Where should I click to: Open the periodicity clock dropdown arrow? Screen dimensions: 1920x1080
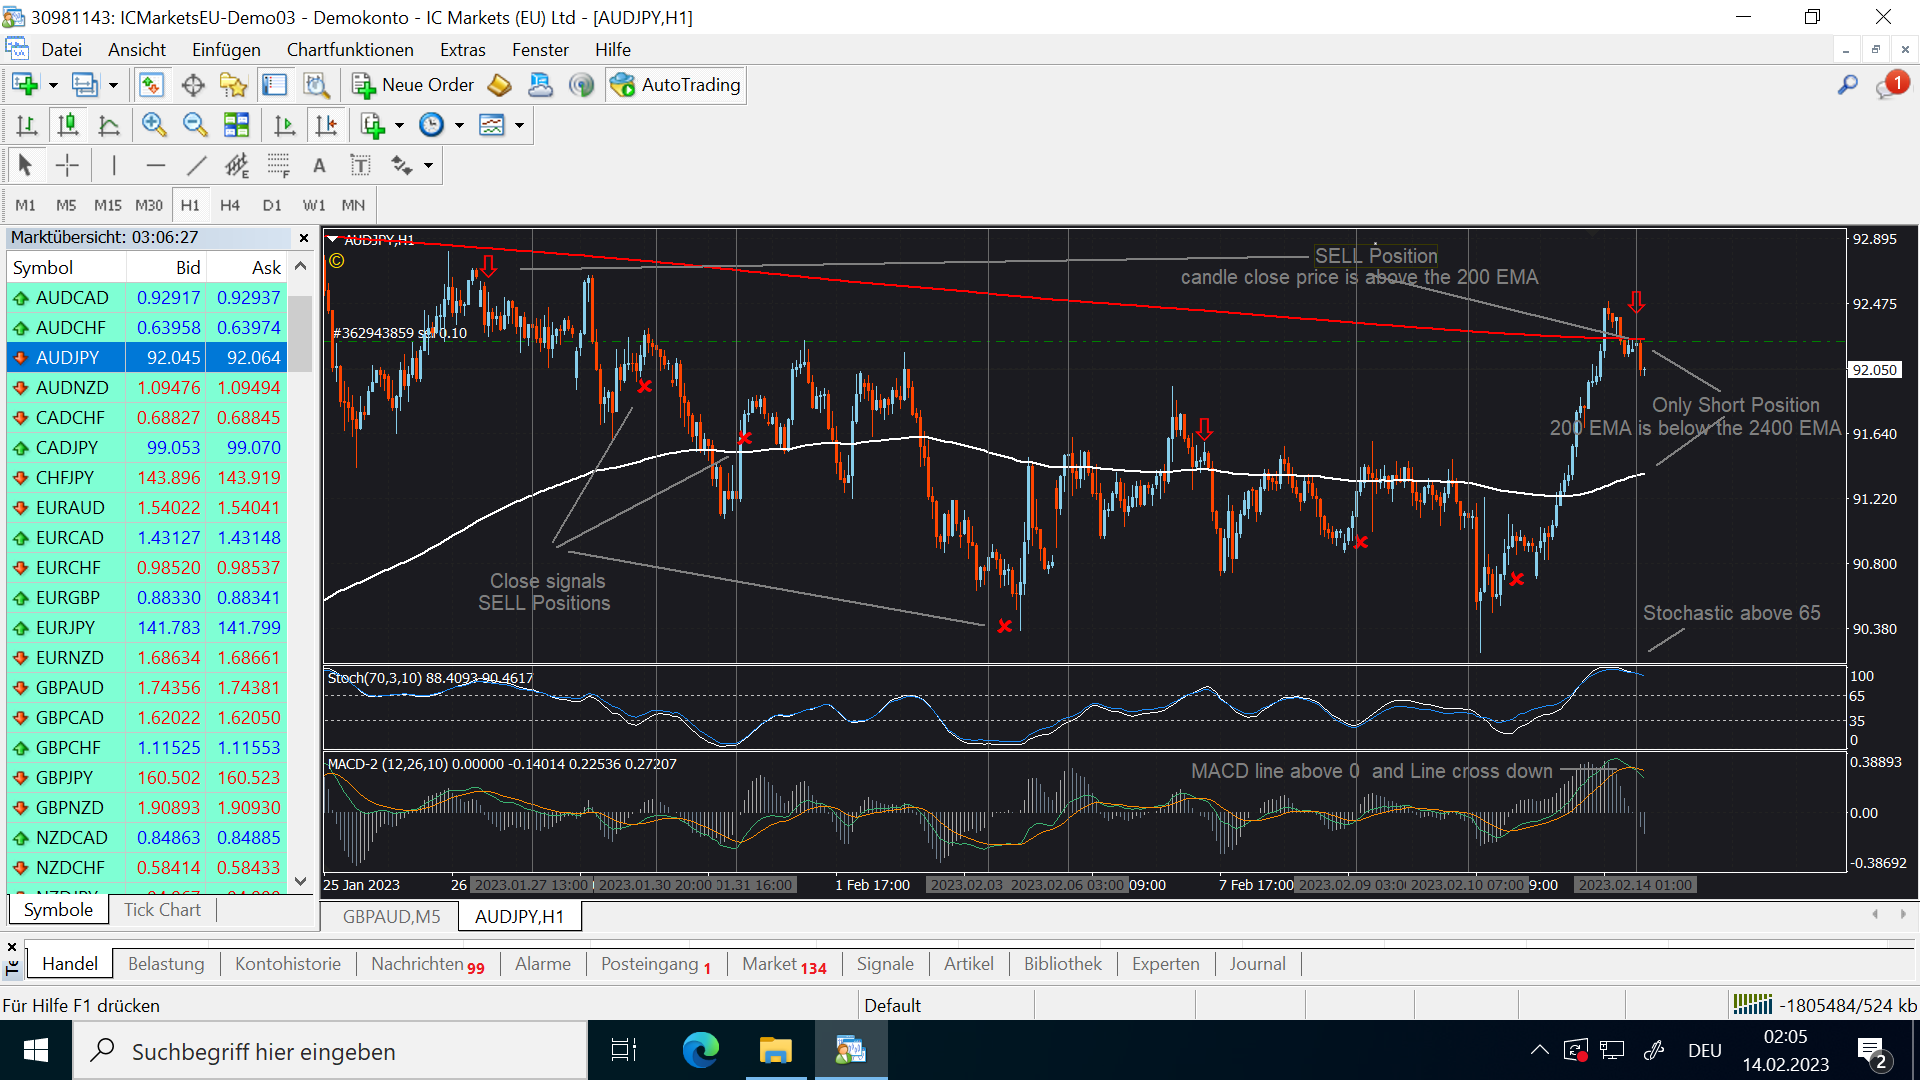click(x=460, y=125)
